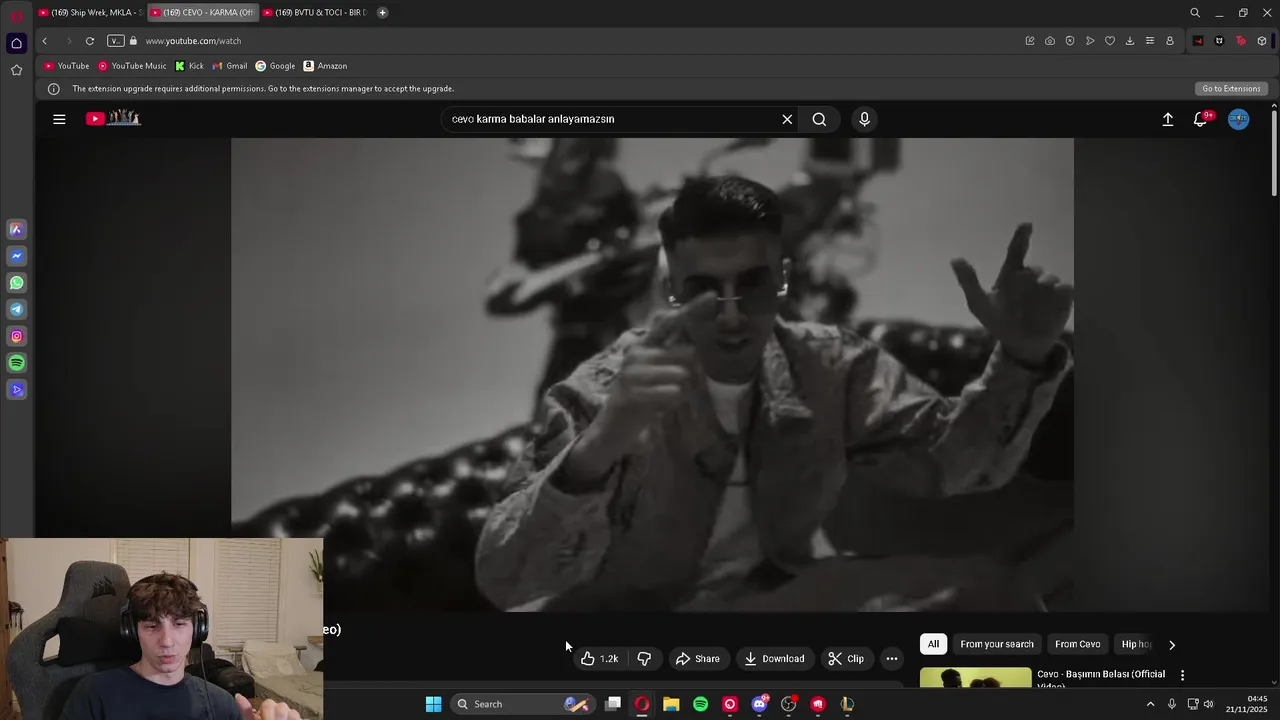The height and width of the screenshot is (720, 1280).
Task: Open the Google bookmark
Action: coord(275,66)
